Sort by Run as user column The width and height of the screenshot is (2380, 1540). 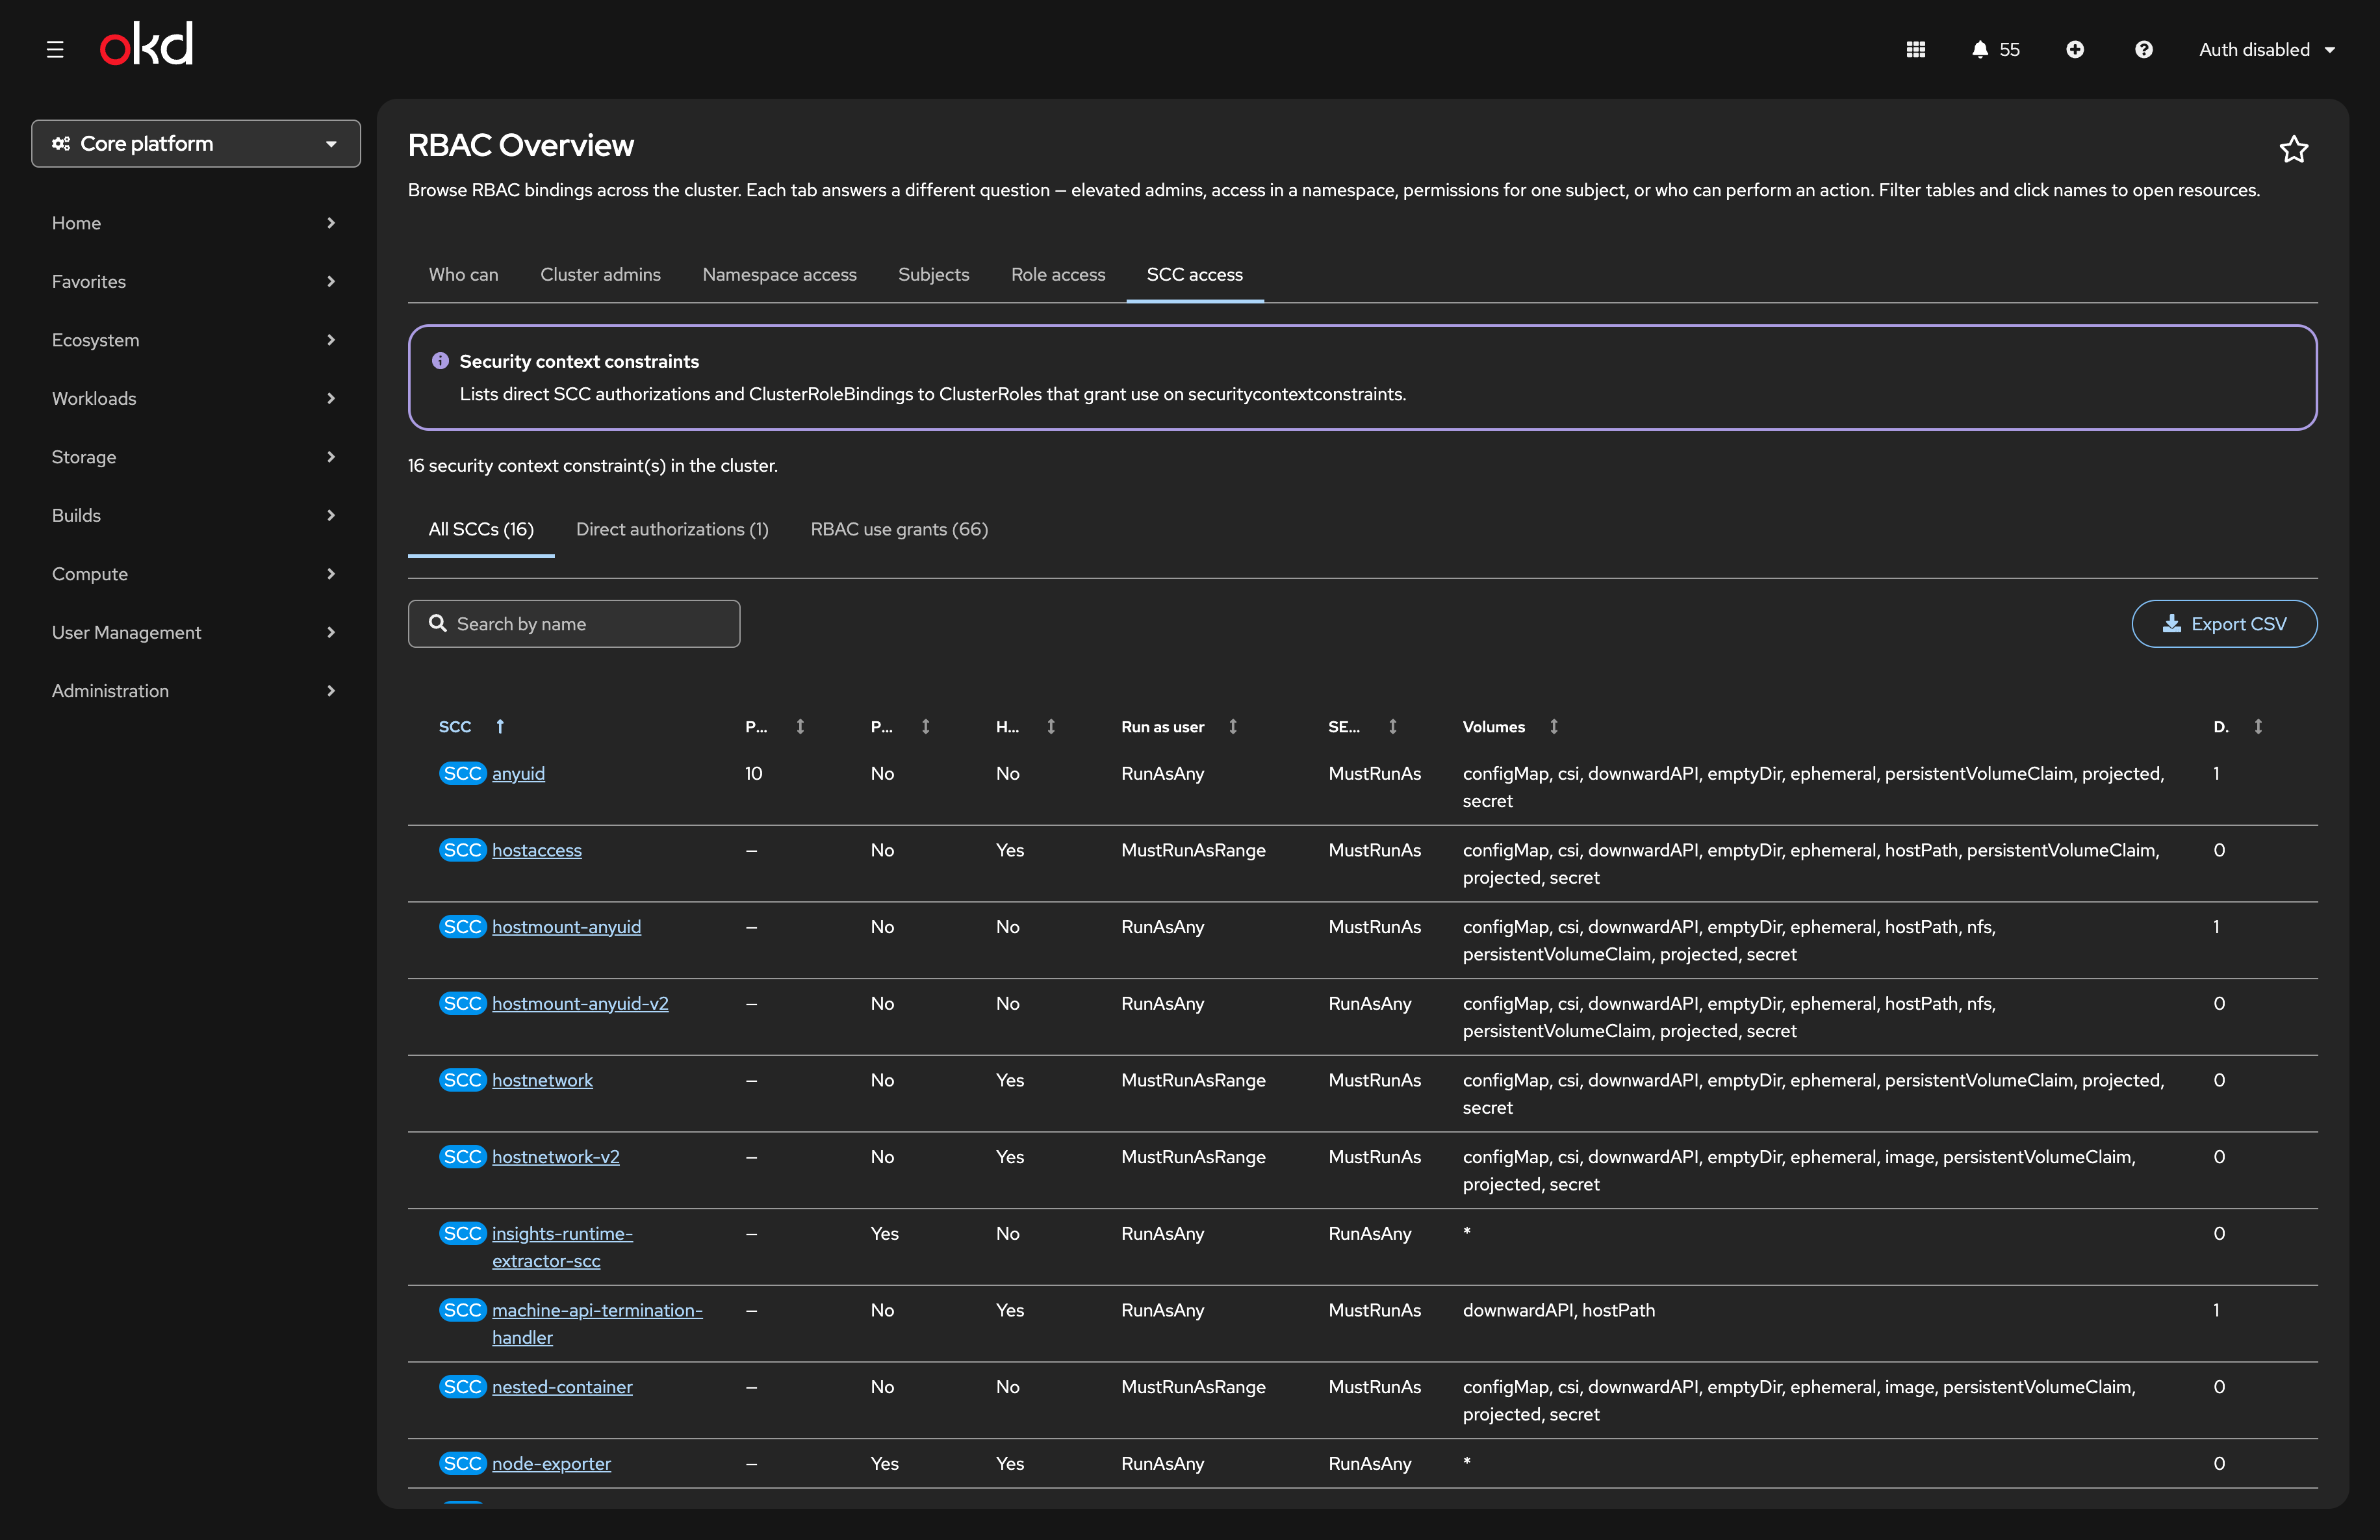[x=1232, y=726]
